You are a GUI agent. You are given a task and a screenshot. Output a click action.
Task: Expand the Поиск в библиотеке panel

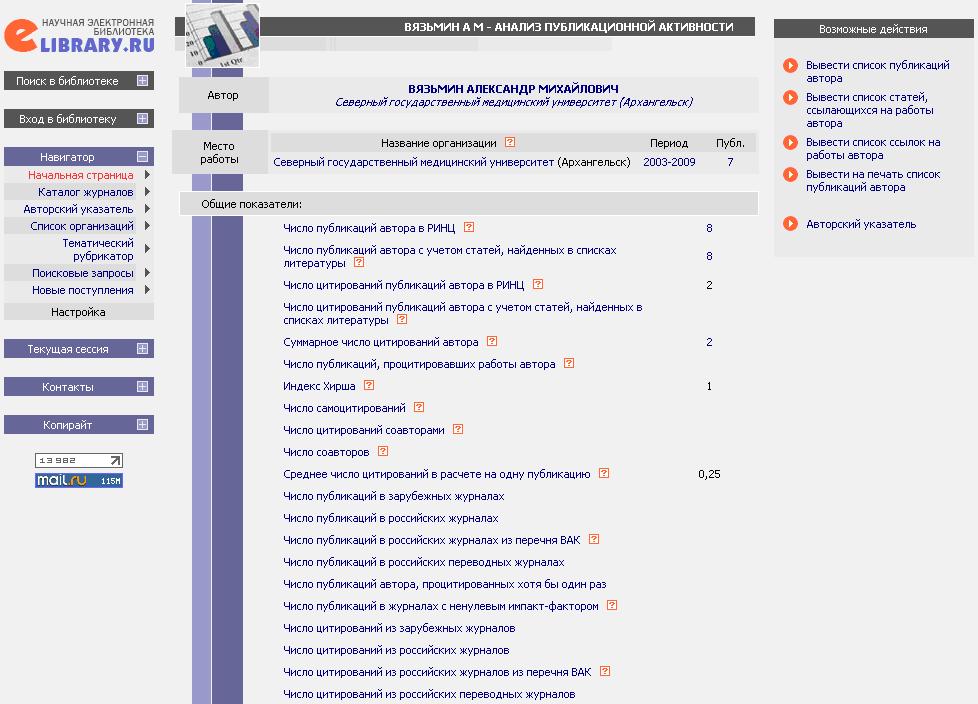click(x=142, y=80)
